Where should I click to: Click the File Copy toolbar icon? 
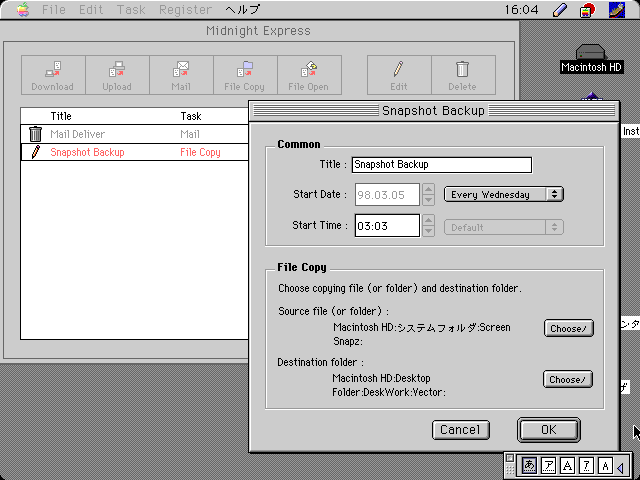click(x=245, y=76)
